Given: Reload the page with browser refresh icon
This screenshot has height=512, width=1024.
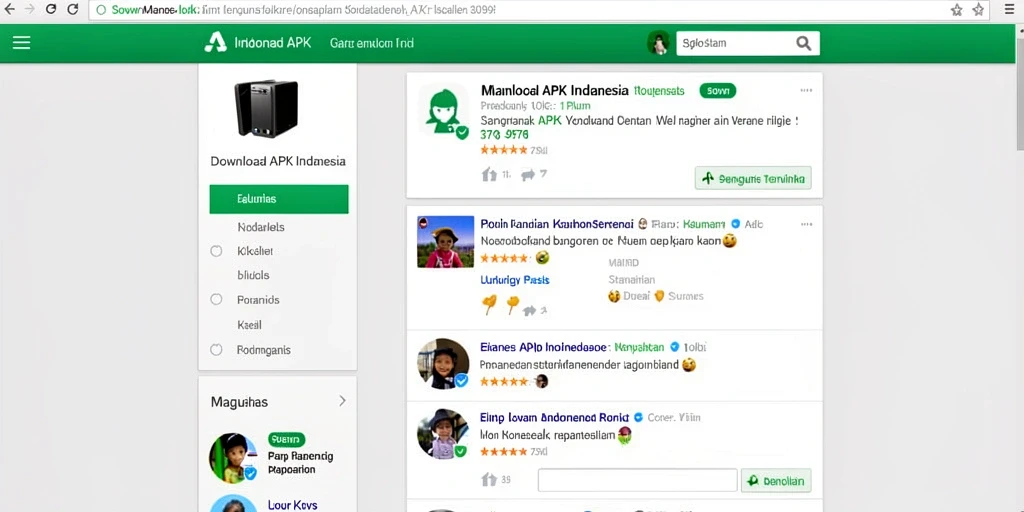Looking at the screenshot, I should [x=73, y=10].
